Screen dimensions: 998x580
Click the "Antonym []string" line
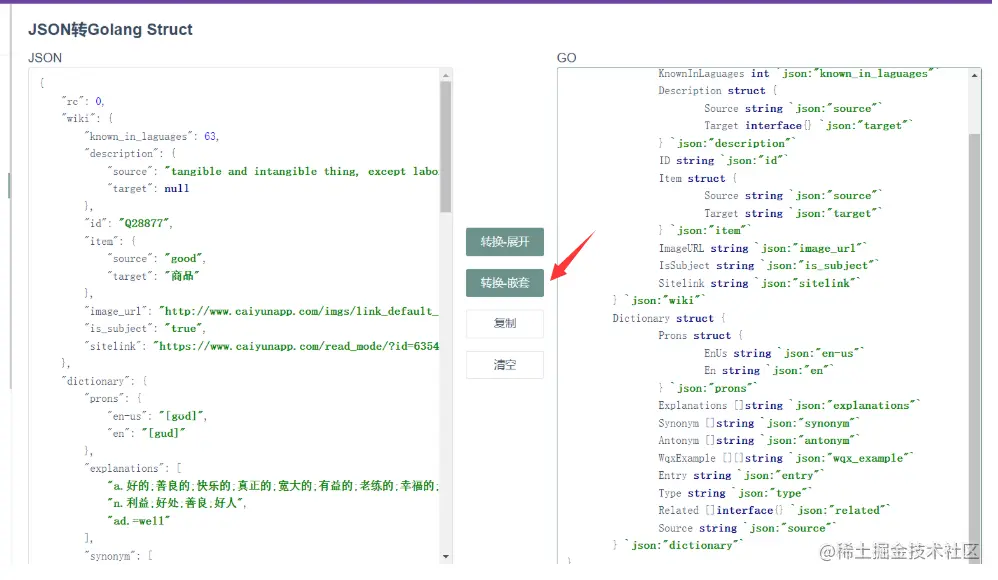[x=759, y=441]
